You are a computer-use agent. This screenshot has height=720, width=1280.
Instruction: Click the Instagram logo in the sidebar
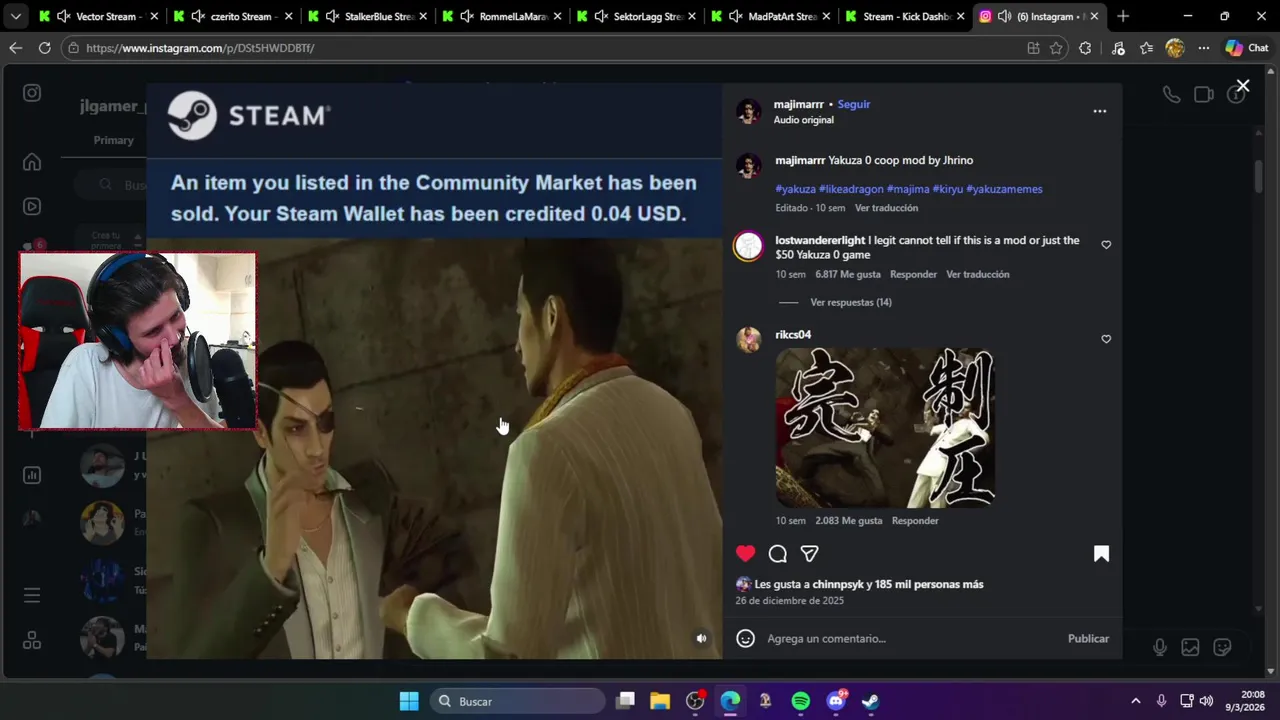[x=32, y=93]
